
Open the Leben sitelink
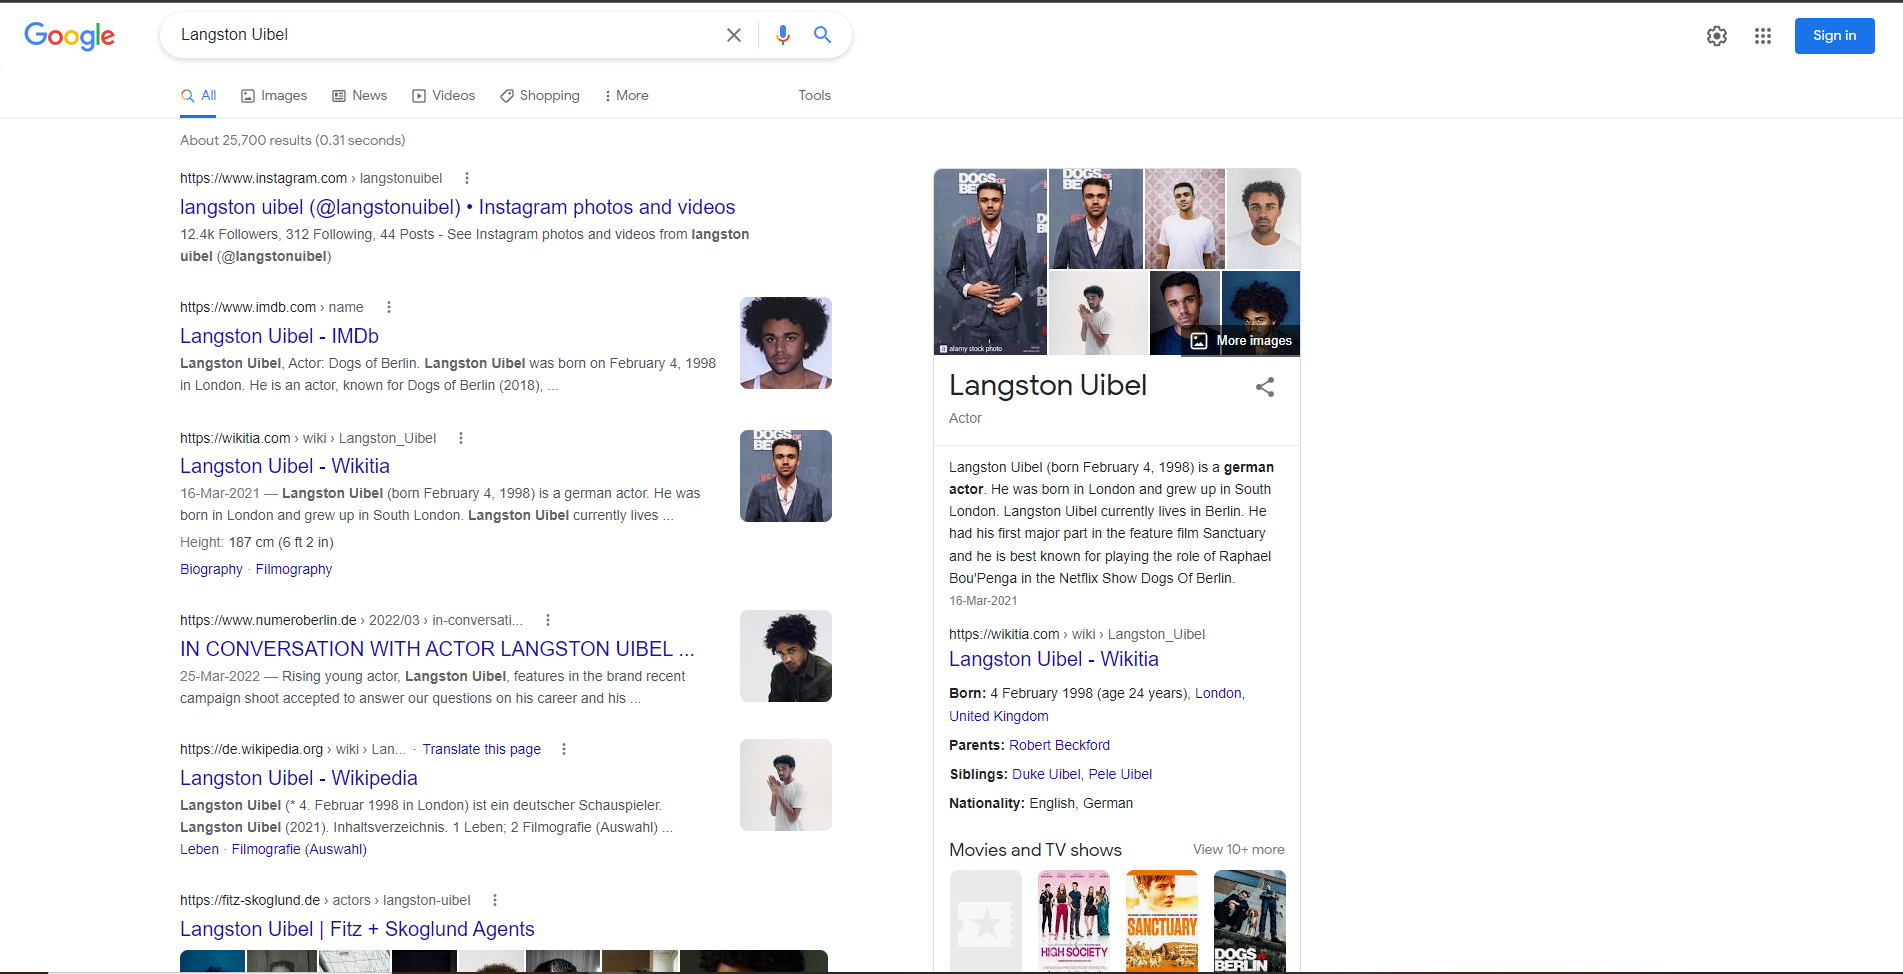pyautogui.click(x=199, y=849)
